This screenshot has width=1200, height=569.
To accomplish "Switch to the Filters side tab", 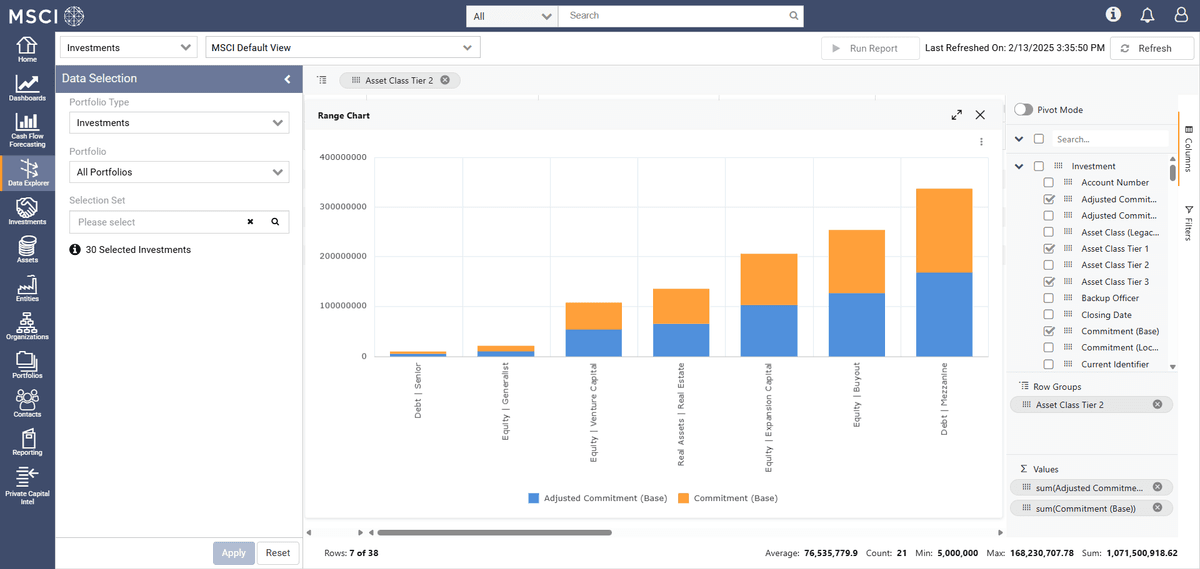I will point(1189,222).
